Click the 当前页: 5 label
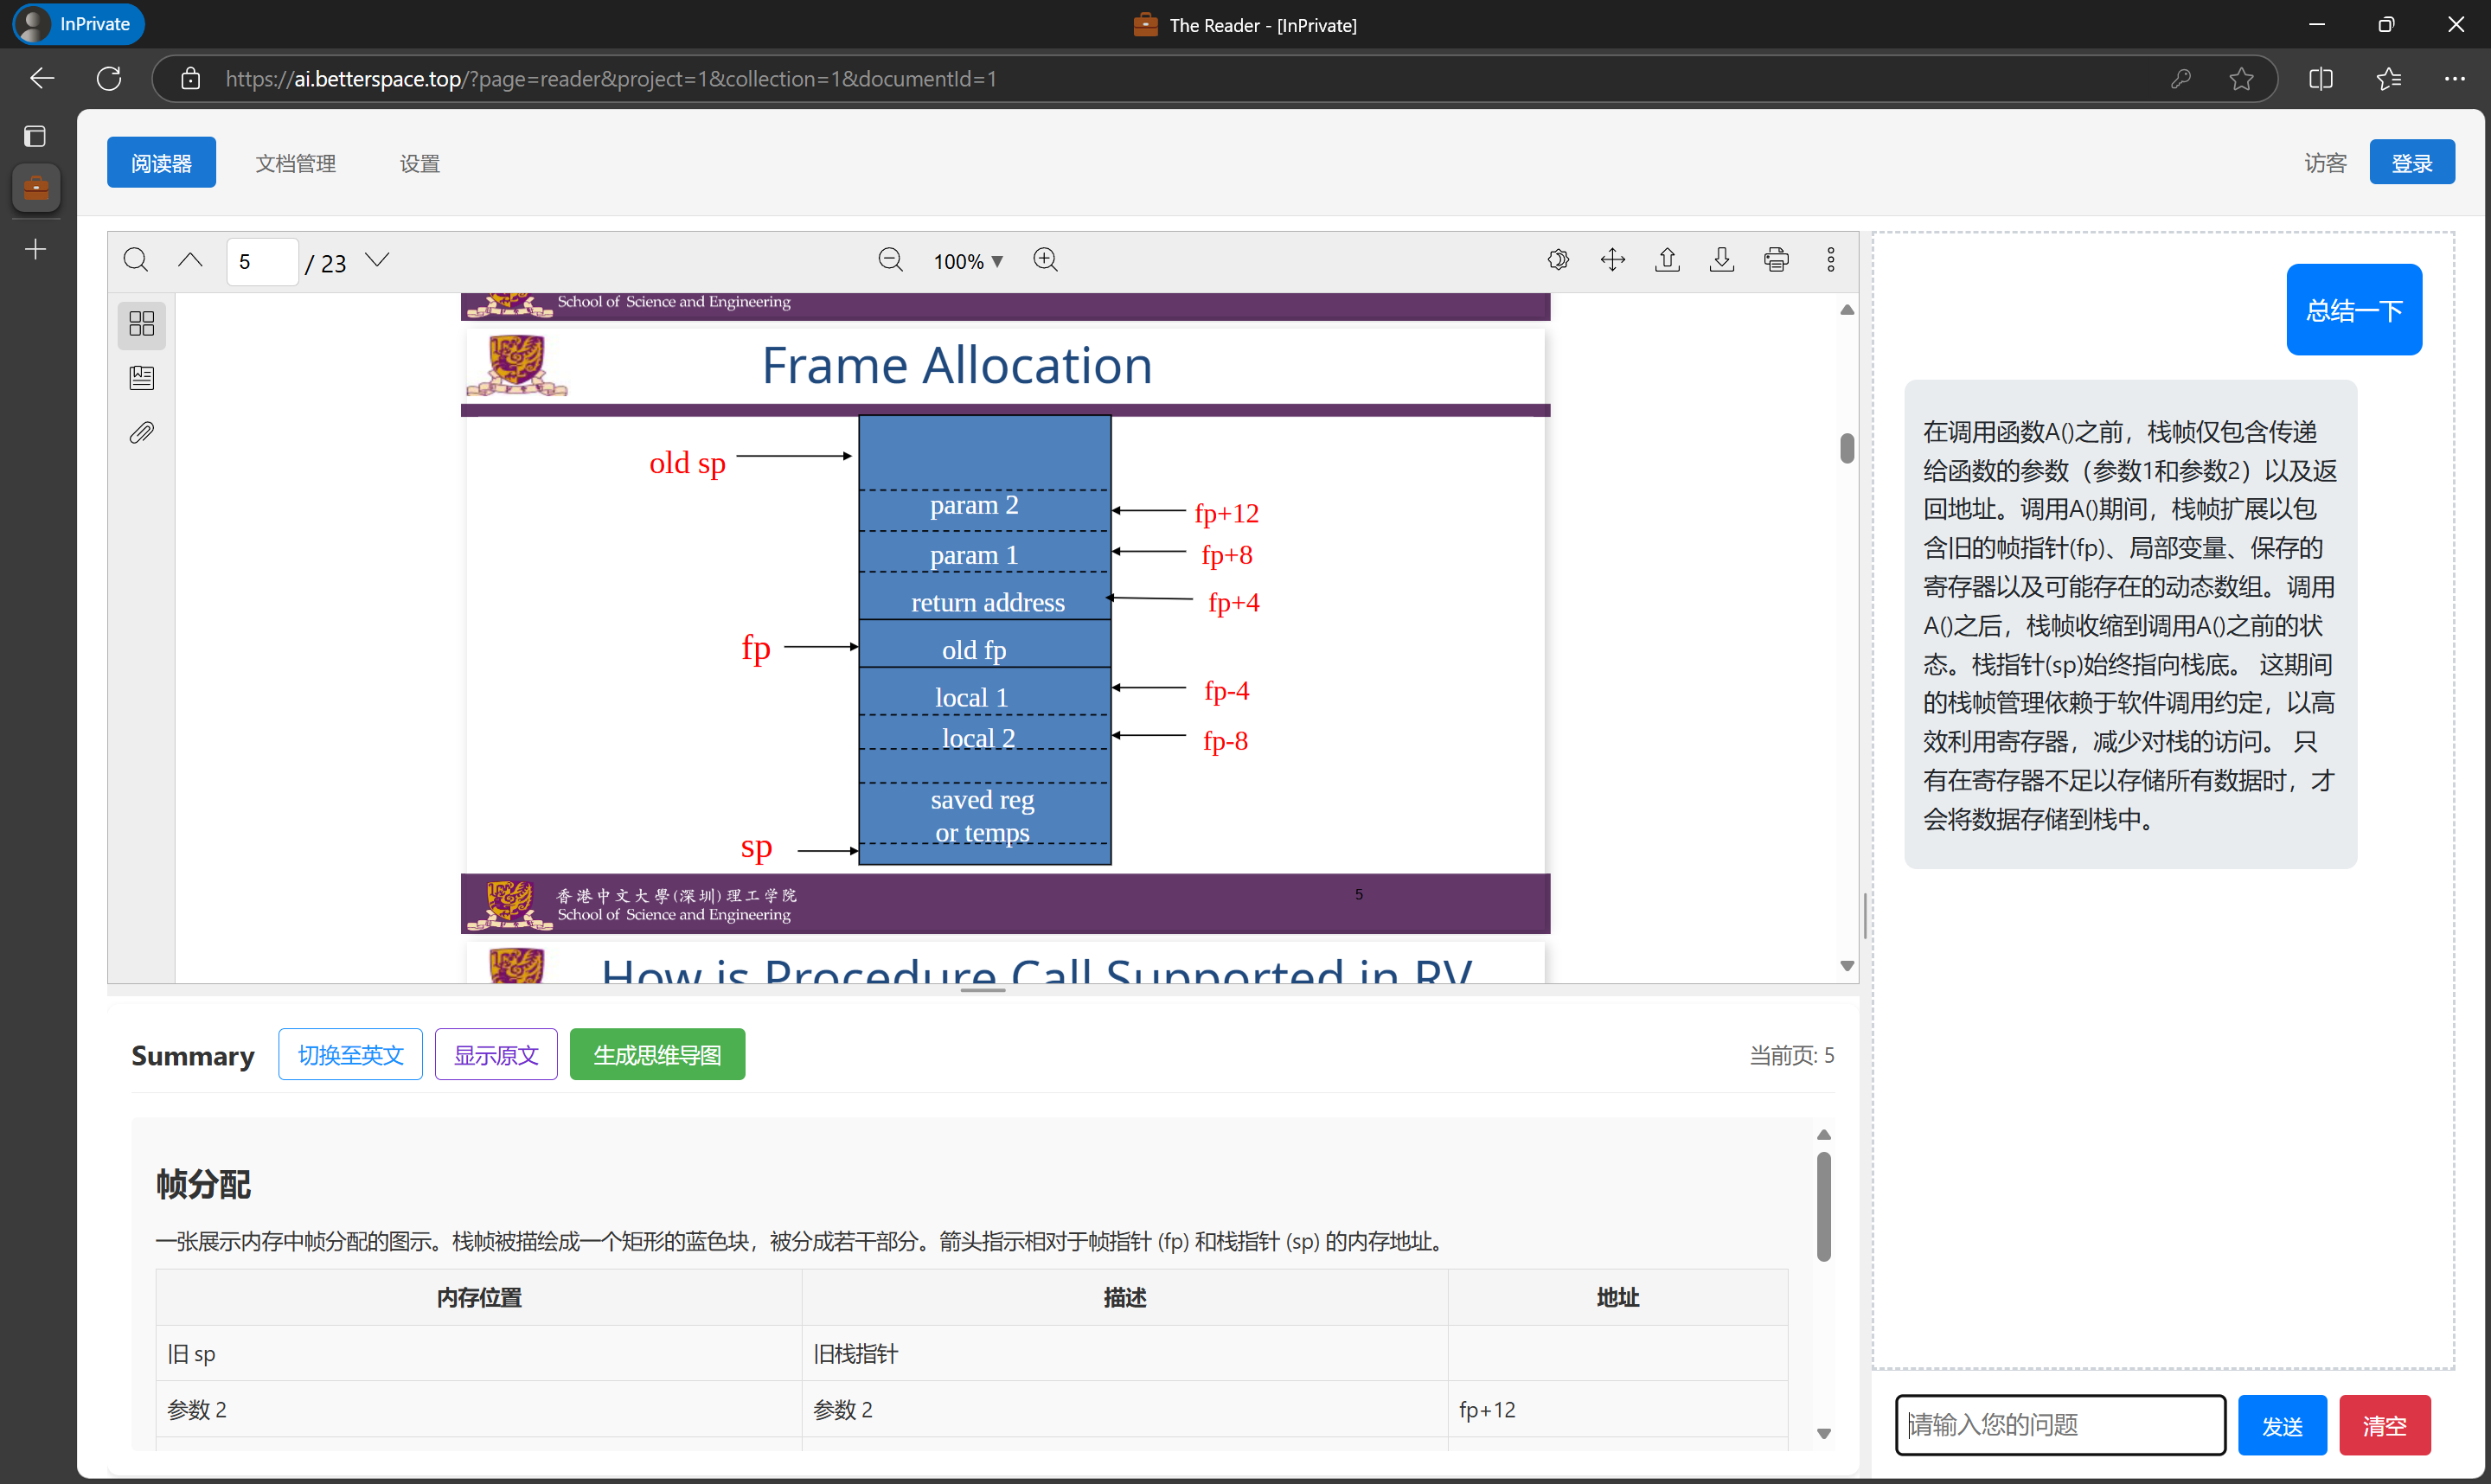2491x1484 pixels. (x=1791, y=1056)
